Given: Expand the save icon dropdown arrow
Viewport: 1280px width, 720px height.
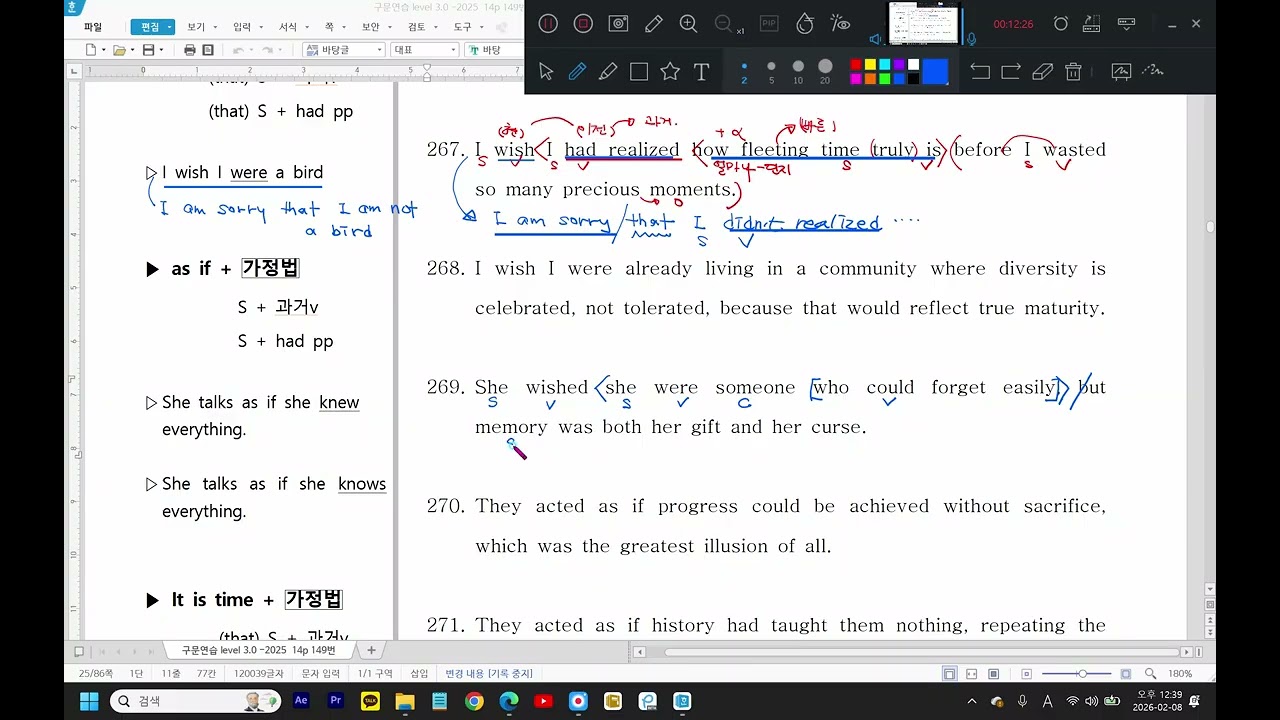Looking at the screenshot, I should [x=161, y=50].
